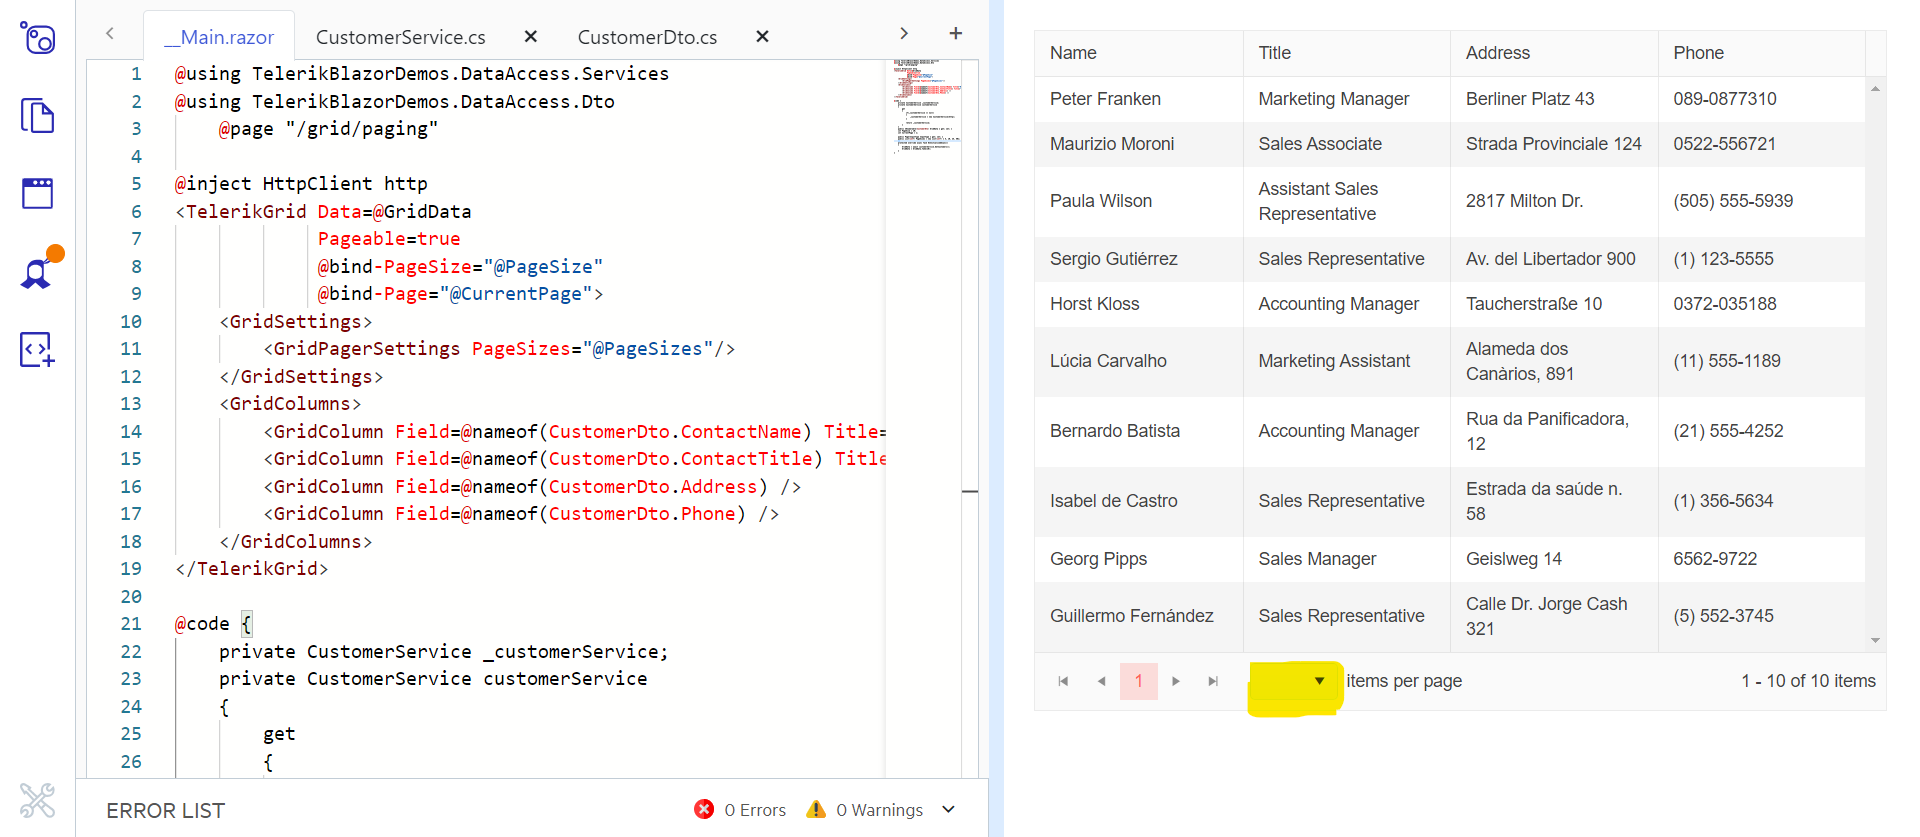Navigate tabs right with the chevron arrow

(904, 34)
